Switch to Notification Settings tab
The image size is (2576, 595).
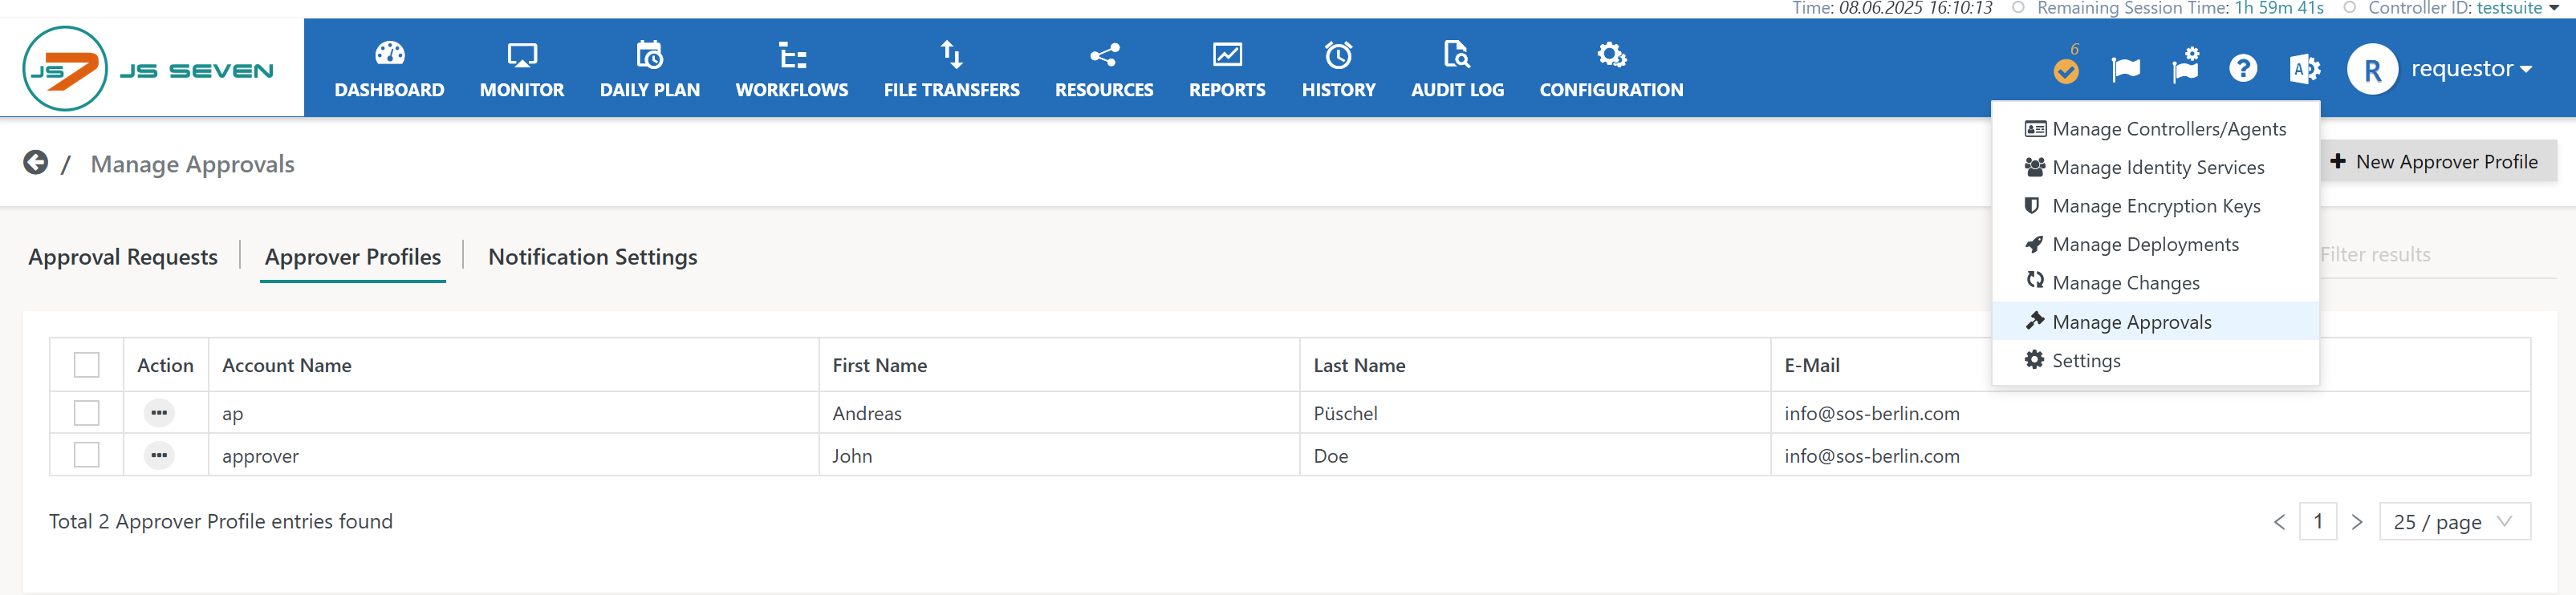click(x=593, y=257)
